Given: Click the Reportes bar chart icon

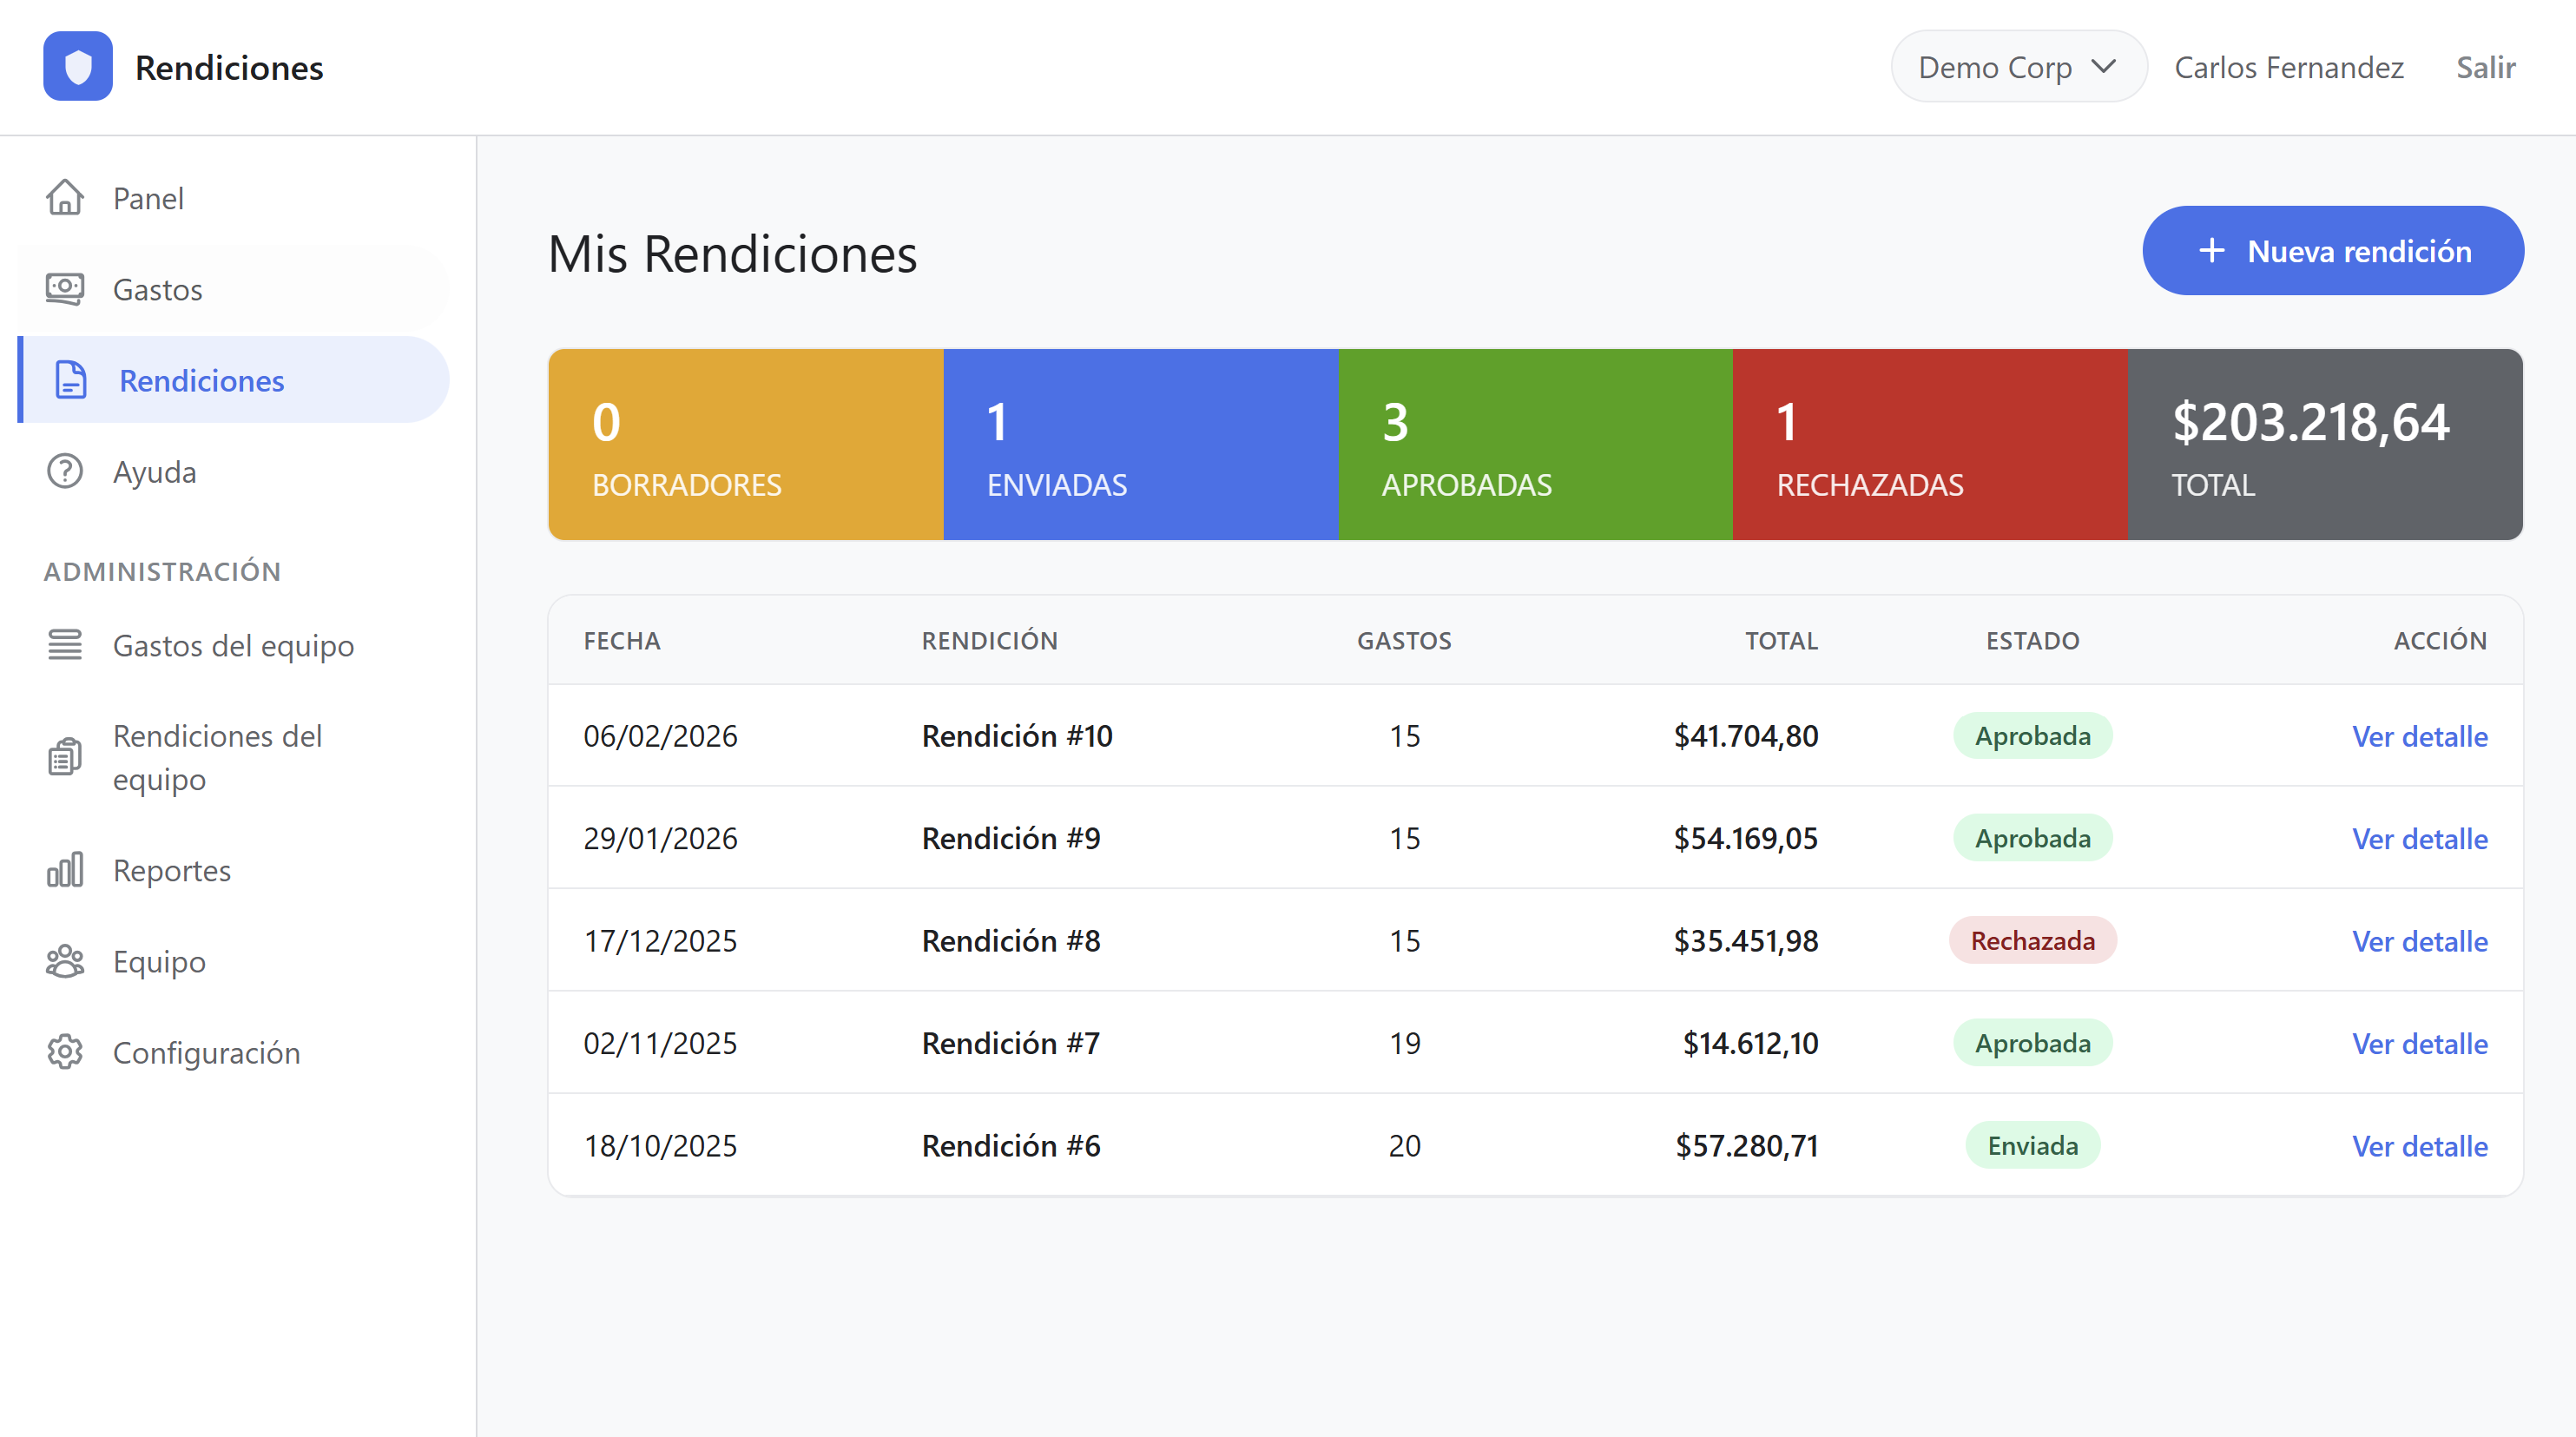Looking at the screenshot, I should 65,870.
